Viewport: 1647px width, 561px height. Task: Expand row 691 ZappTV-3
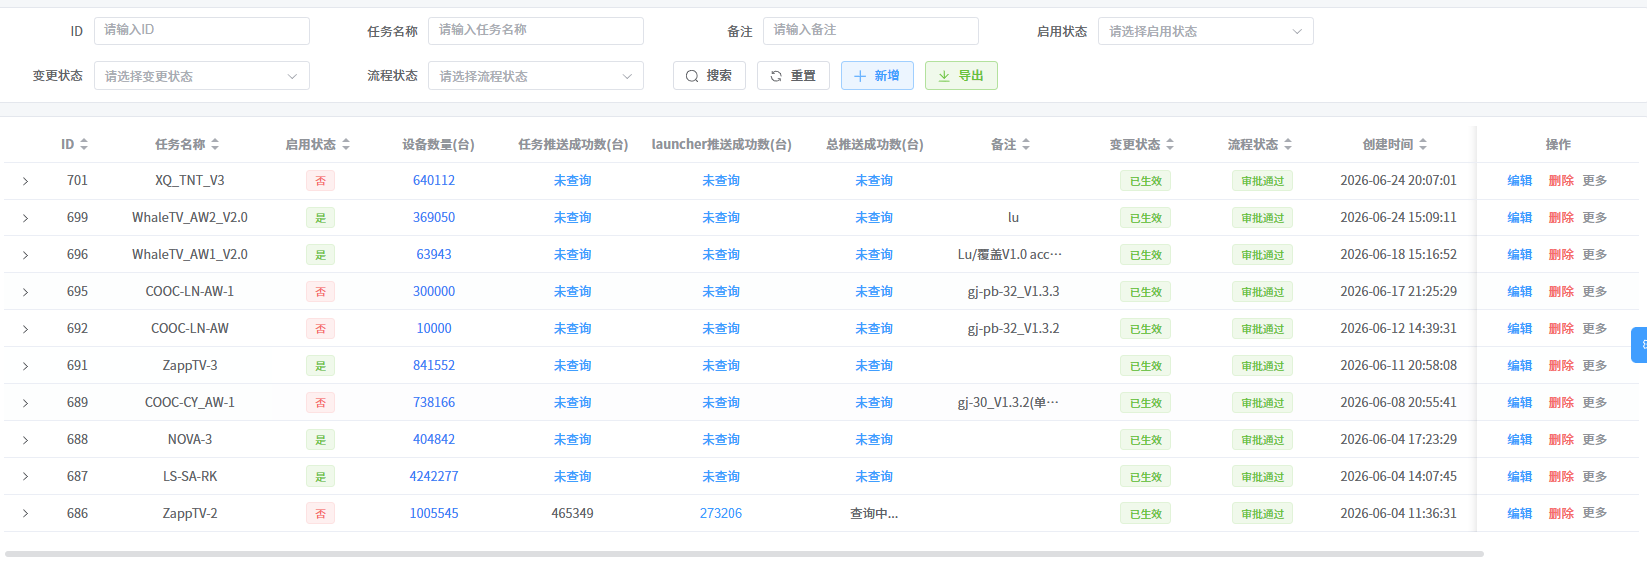pos(25,366)
